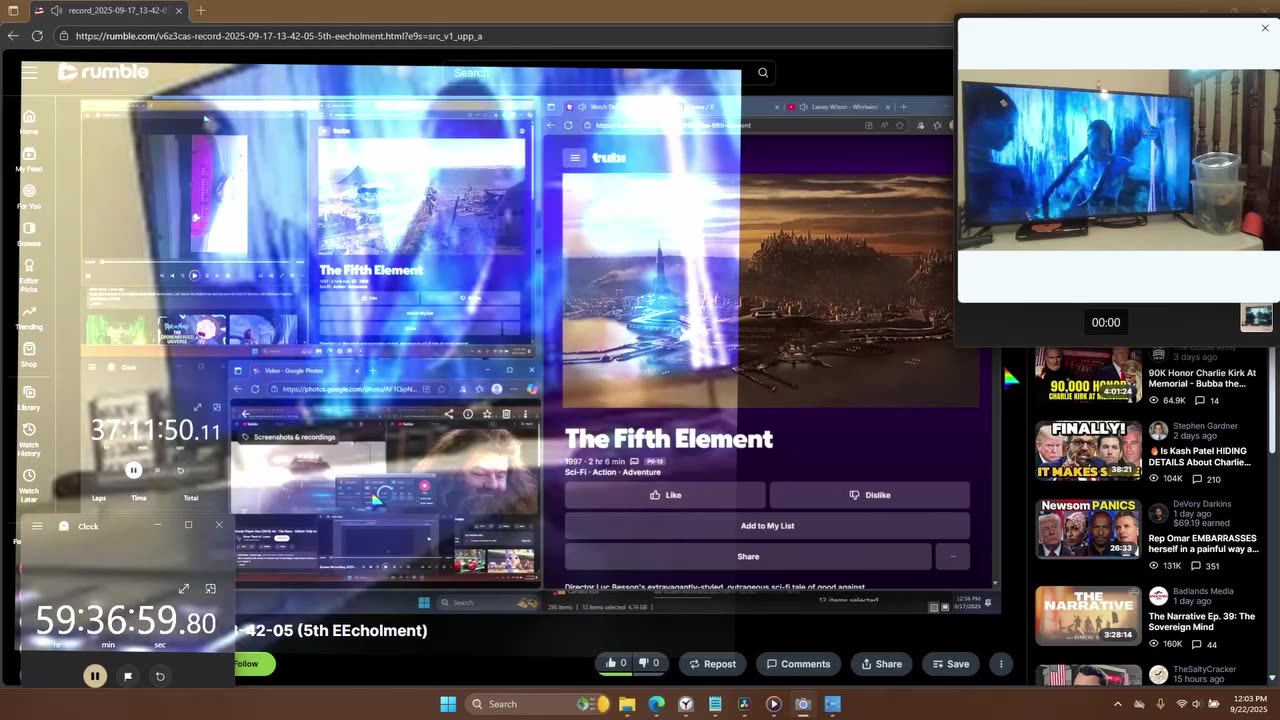
Task: Click the Badlands Media channel avatar
Action: (1158, 596)
